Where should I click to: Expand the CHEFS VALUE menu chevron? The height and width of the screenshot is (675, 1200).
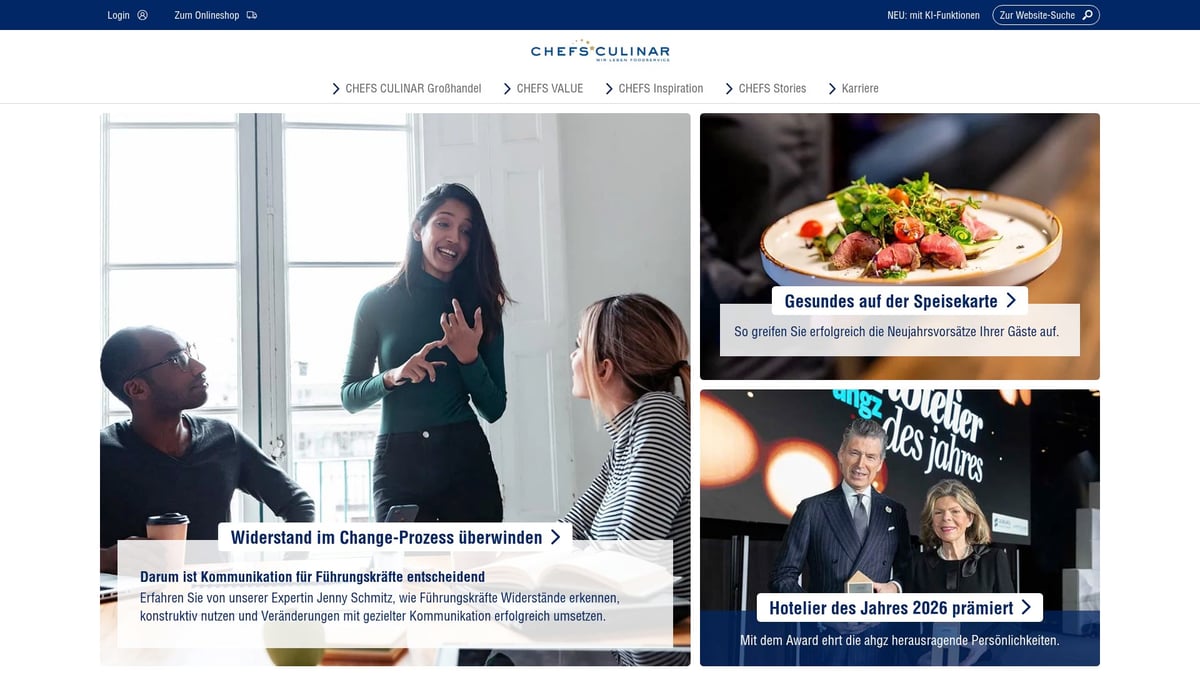coord(507,88)
